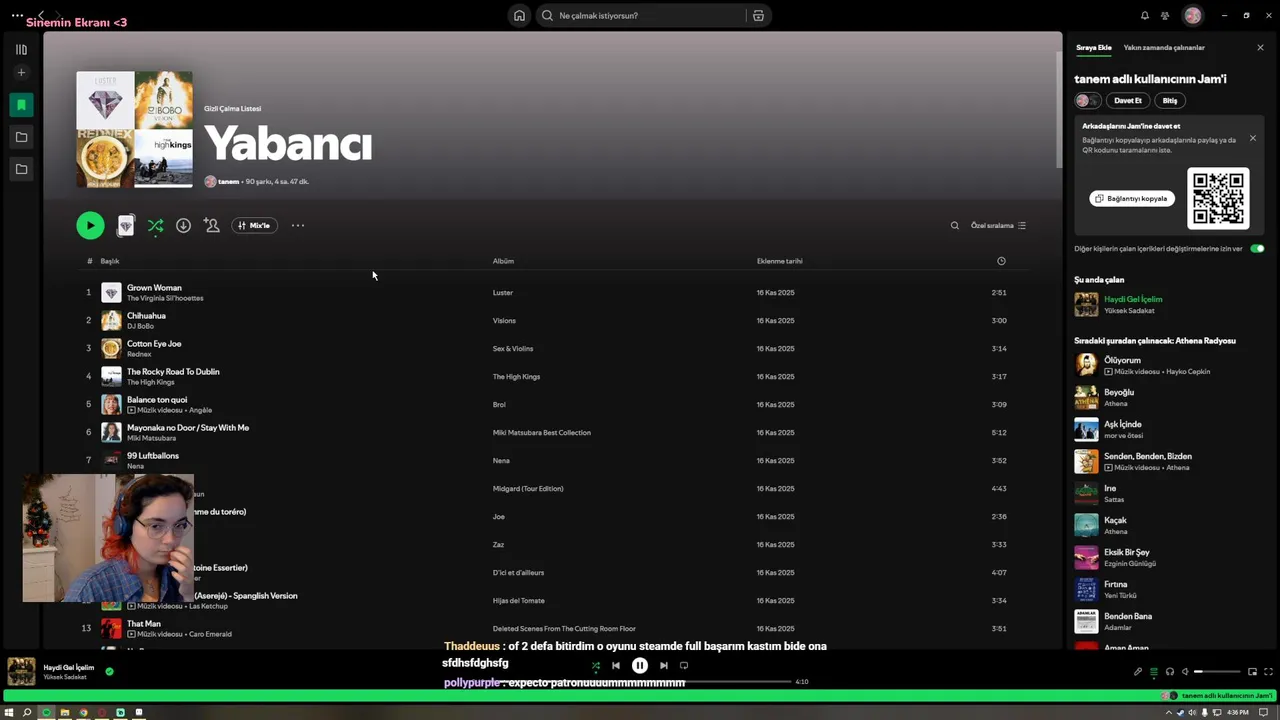Toggle allowing others to change playback
The width and height of the screenshot is (1280, 720).
tap(1257, 248)
